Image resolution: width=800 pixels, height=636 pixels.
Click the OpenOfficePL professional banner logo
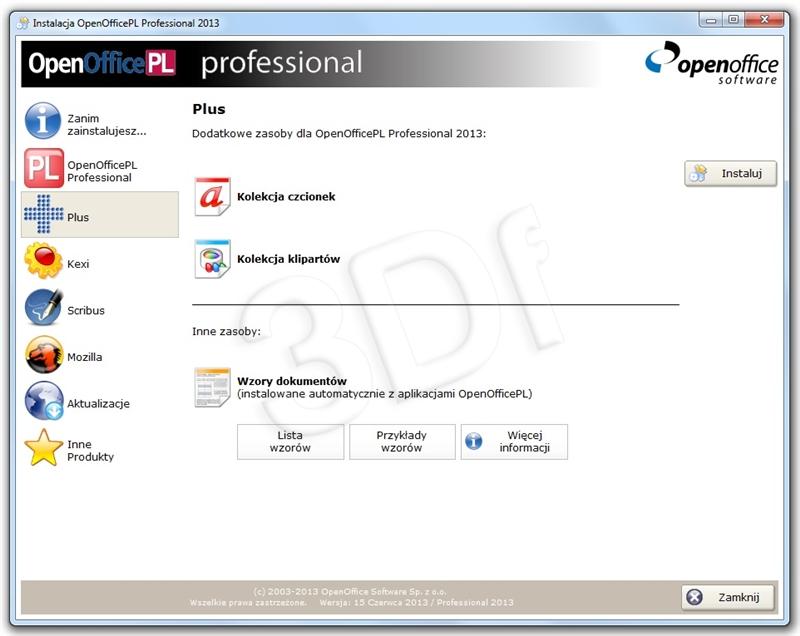[x=196, y=64]
